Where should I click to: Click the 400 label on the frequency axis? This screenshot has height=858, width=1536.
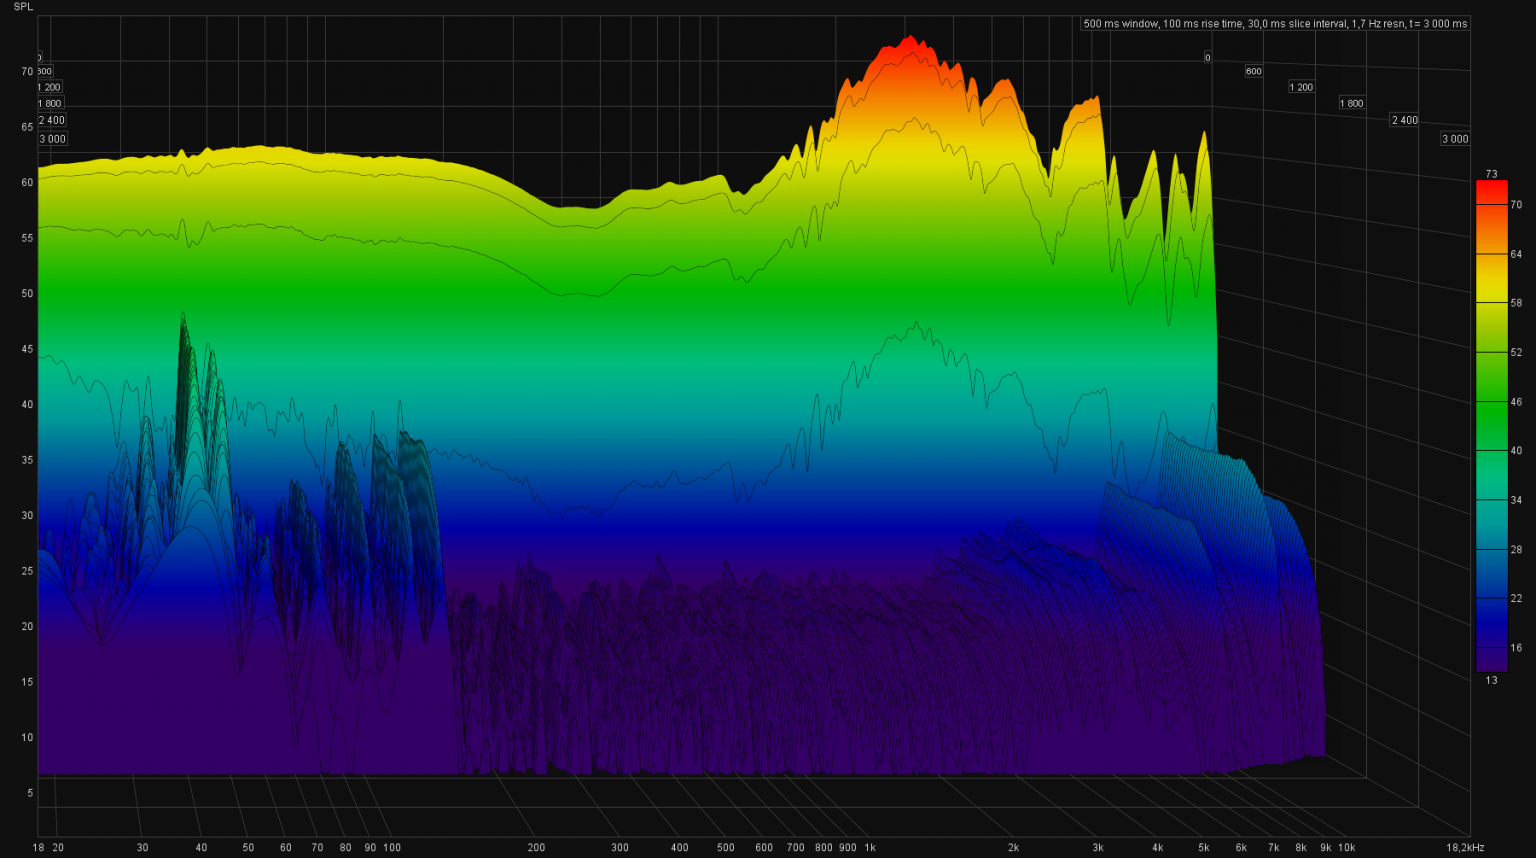[679, 847]
